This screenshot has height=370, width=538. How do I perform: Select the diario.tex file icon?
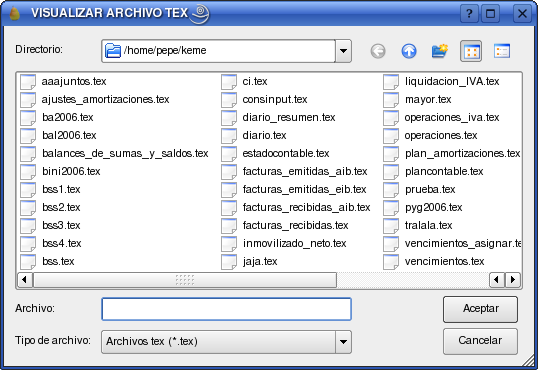229,136
